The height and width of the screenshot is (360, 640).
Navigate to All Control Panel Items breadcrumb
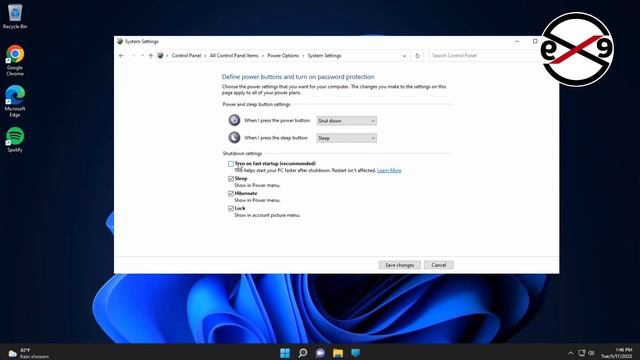point(234,56)
